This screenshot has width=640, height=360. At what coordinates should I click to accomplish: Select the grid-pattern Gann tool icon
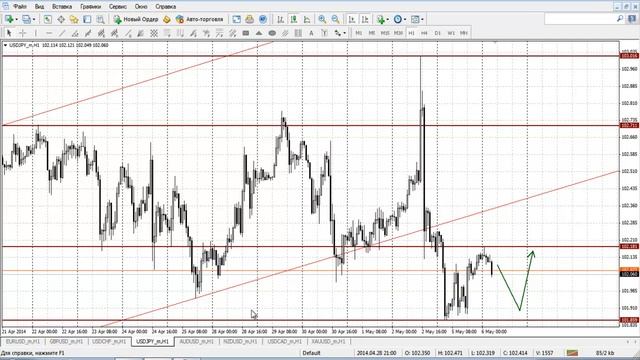click(x=154, y=33)
